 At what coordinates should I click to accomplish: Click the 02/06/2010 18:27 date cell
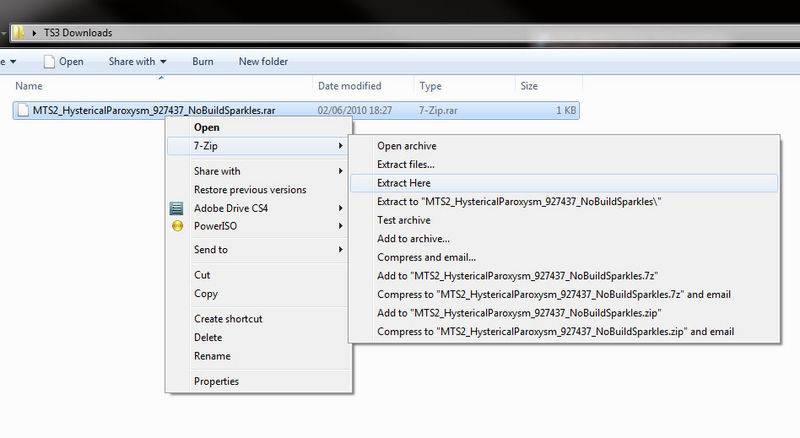355,110
